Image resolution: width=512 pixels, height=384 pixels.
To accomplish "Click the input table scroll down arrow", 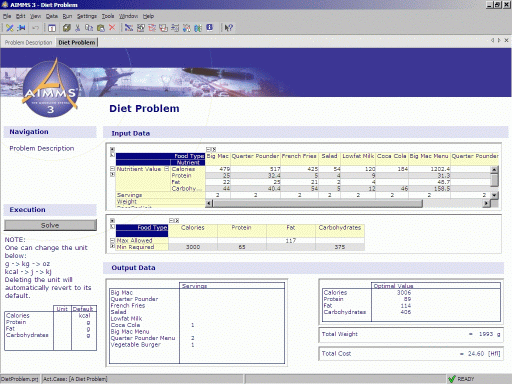I will [x=495, y=195].
